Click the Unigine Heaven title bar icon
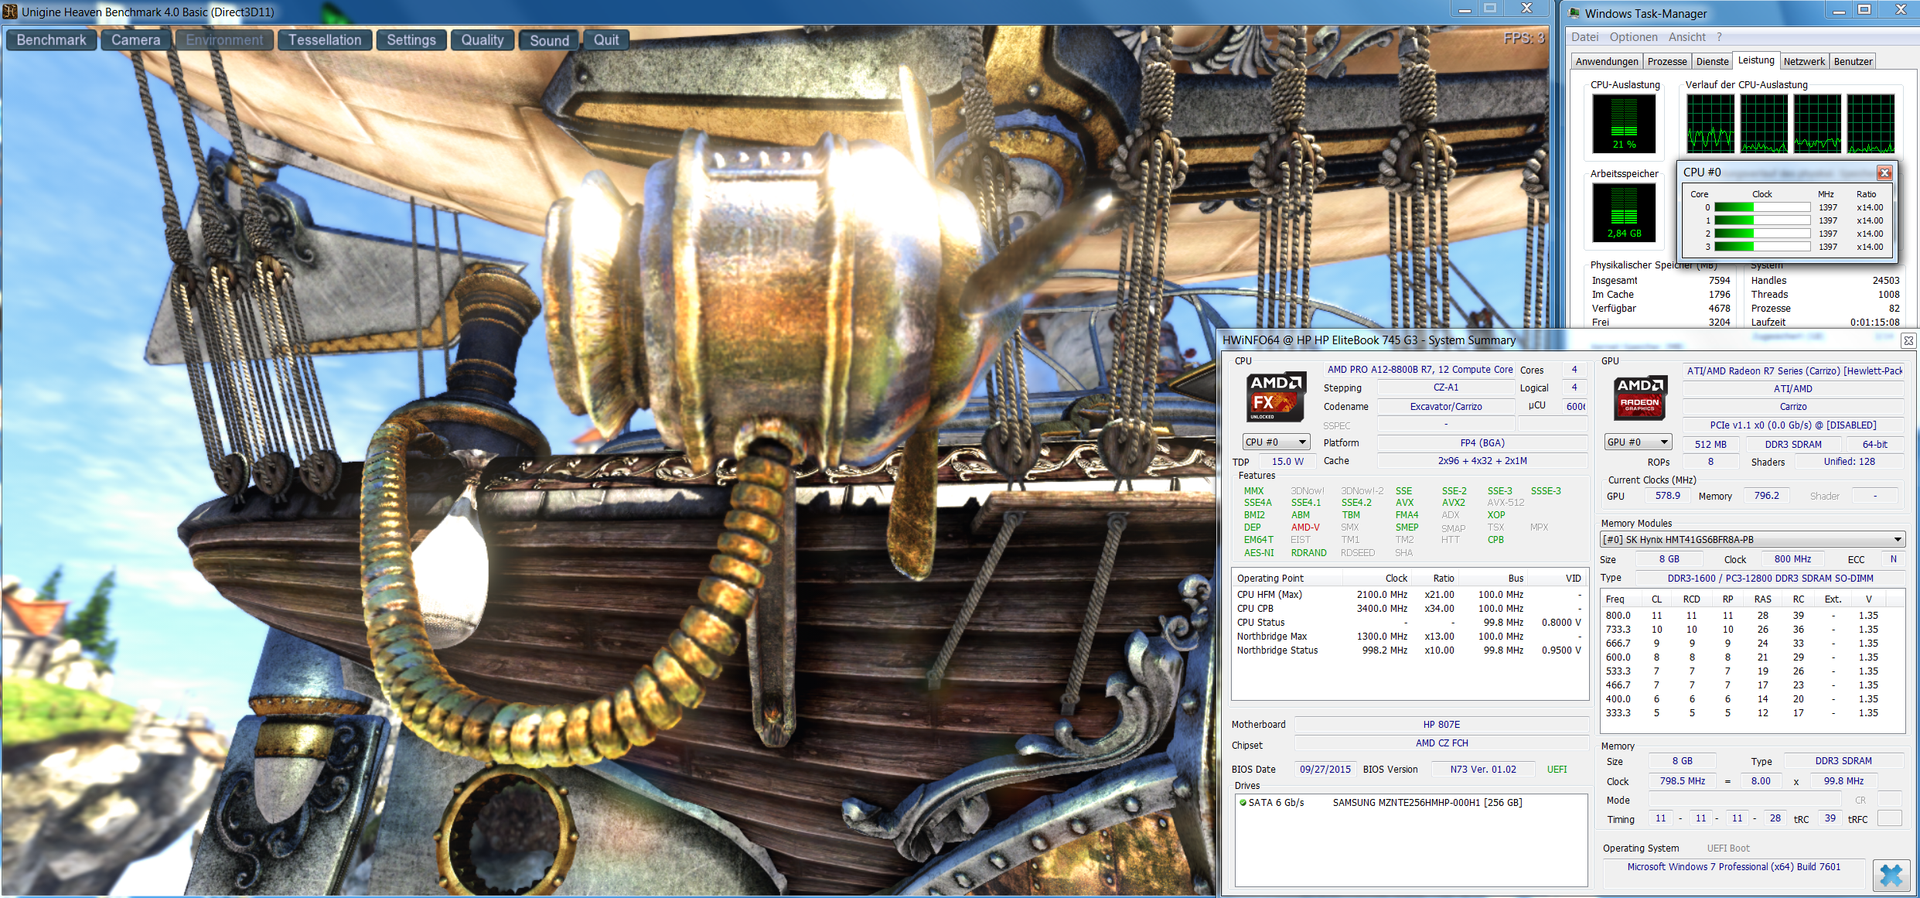This screenshot has height=898, width=1920. pyautogui.click(x=10, y=12)
